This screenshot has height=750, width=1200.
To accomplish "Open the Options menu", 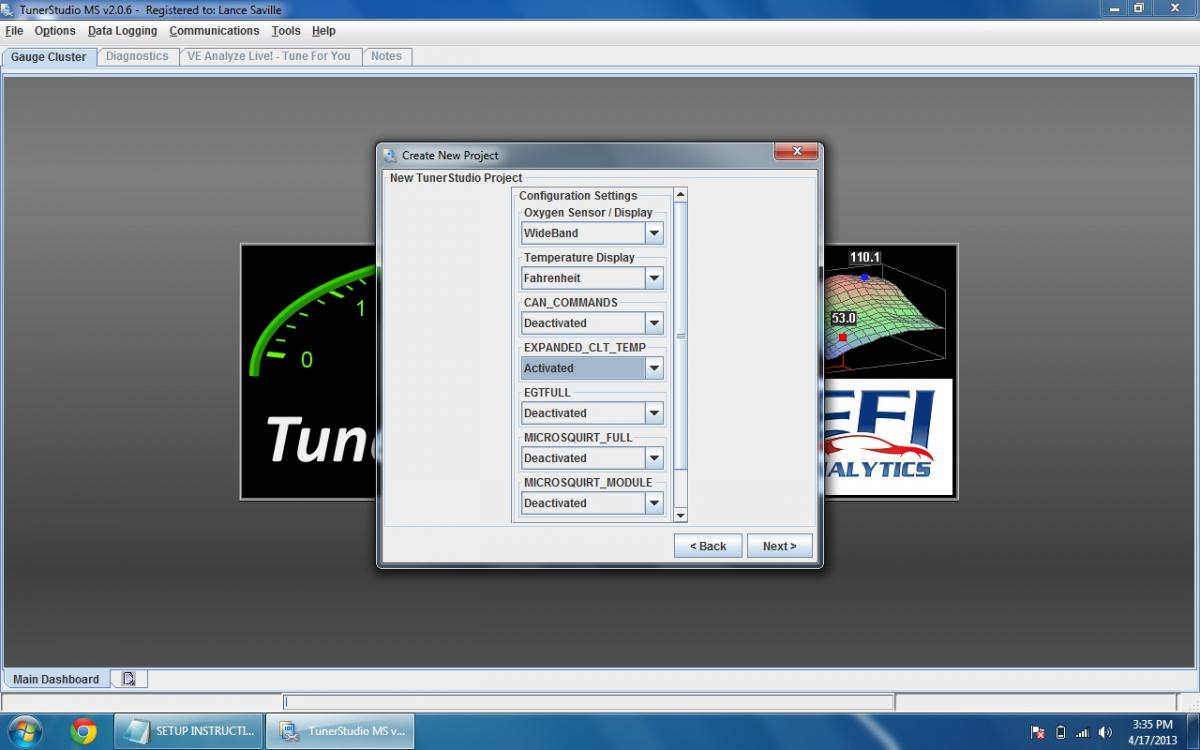I will (55, 31).
